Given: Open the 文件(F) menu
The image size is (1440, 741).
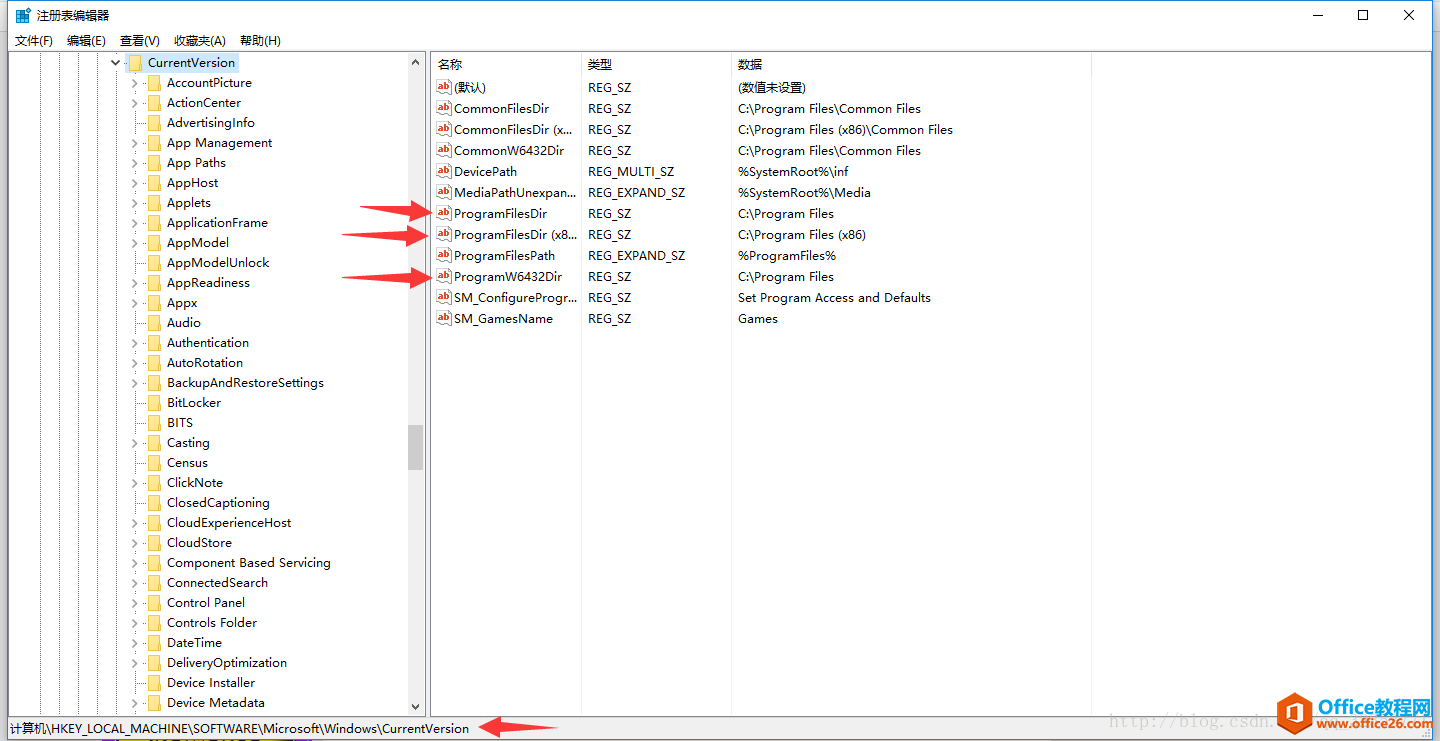Looking at the screenshot, I should point(34,41).
